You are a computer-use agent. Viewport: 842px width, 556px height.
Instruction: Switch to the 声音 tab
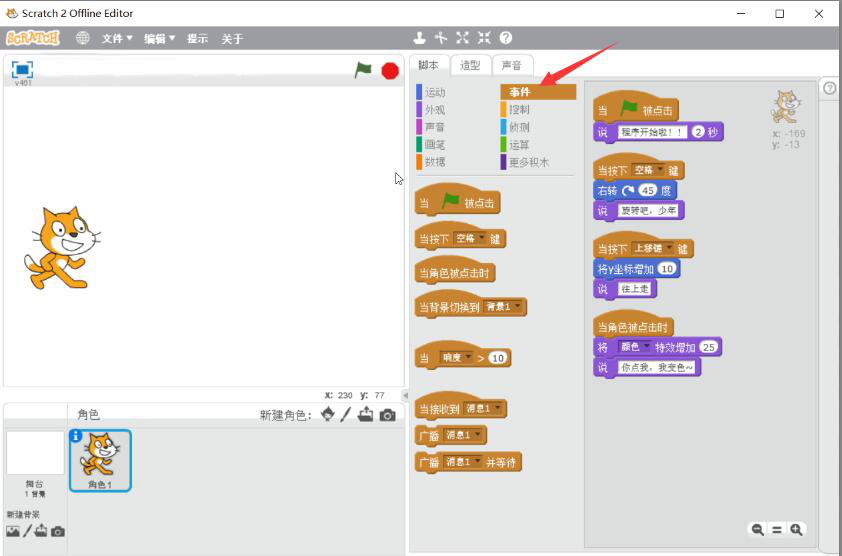point(511,66)
